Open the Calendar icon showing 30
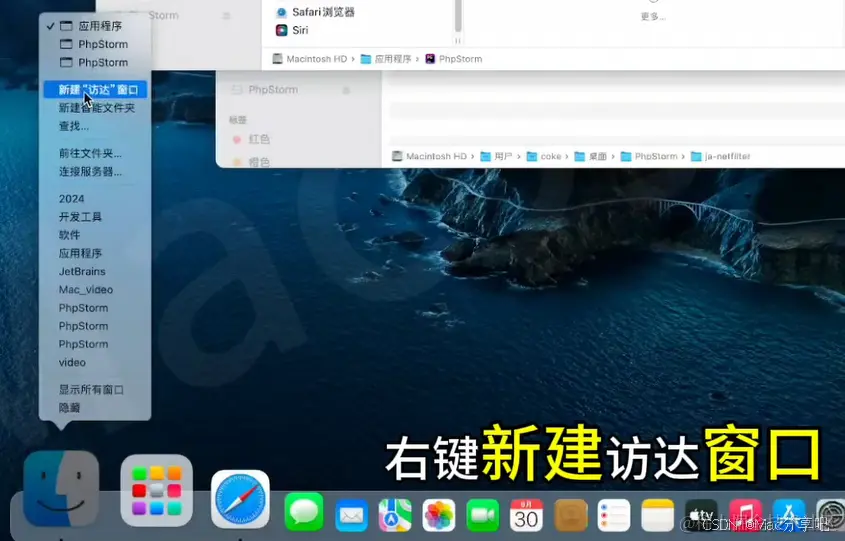Image resolution: width=845 pixels, height=541 pixels. coord(527,515)
